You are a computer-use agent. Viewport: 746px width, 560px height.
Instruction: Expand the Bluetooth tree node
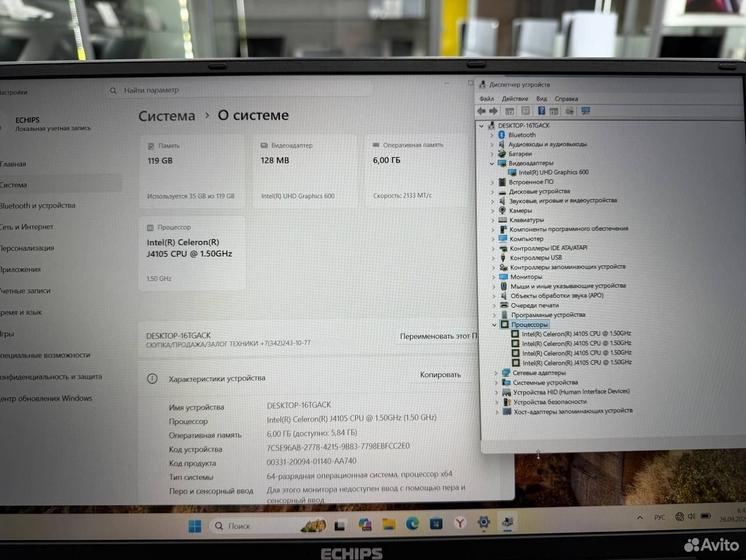tap(491, 135)
